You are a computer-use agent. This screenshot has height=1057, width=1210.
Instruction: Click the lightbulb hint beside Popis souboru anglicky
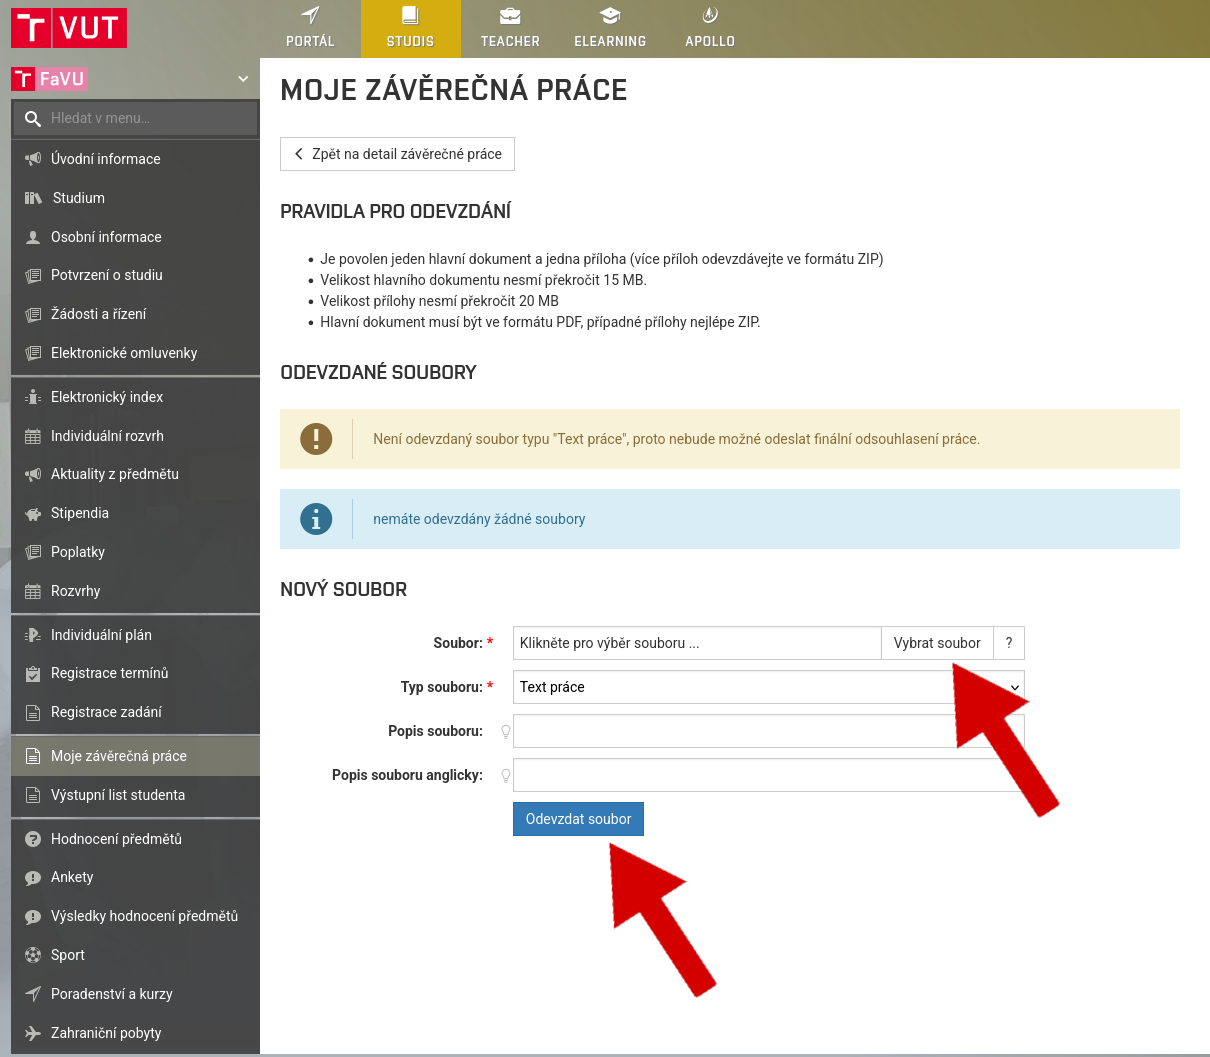pyautogui.click(x=506, y=775)
